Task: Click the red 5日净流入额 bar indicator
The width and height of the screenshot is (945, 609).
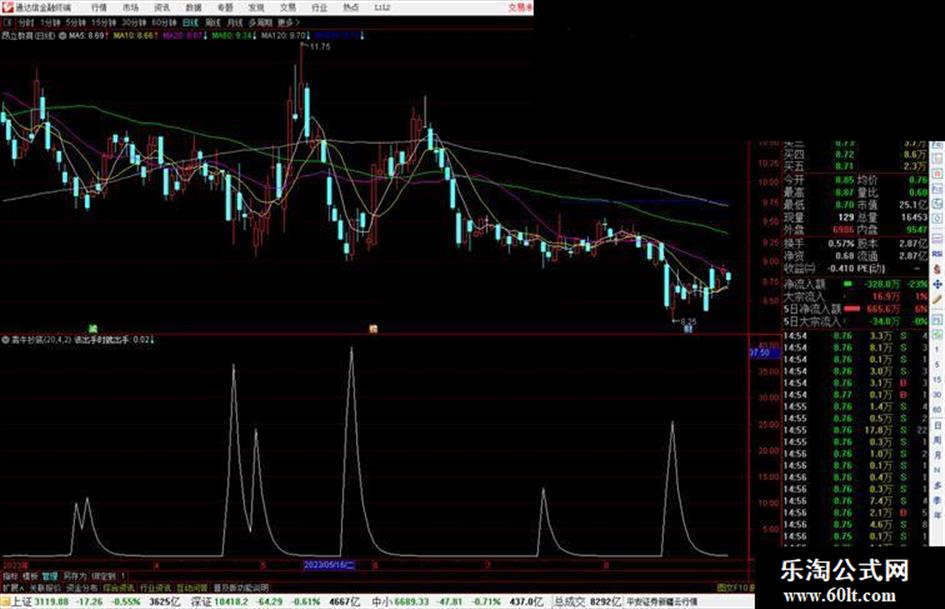Action: click(x=852, y=309)
